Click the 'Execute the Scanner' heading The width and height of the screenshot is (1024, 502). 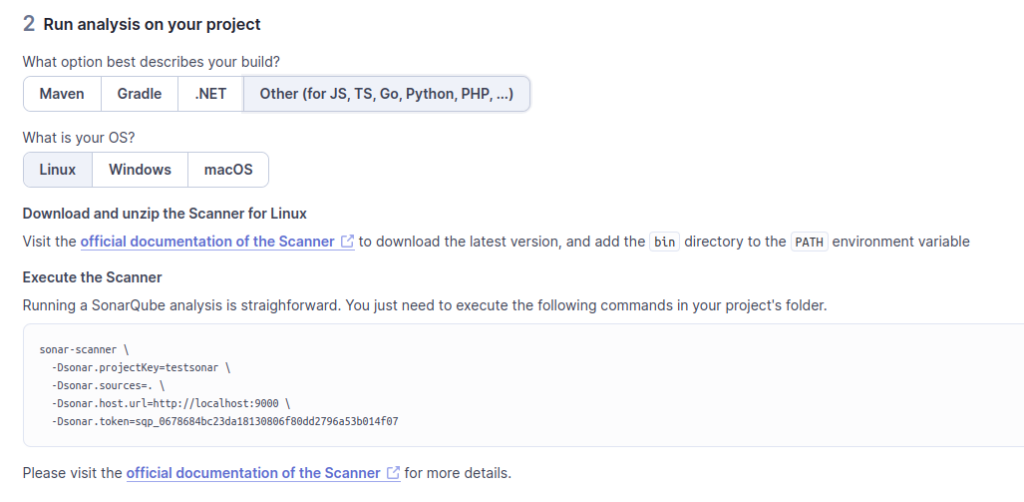(92, 277)
